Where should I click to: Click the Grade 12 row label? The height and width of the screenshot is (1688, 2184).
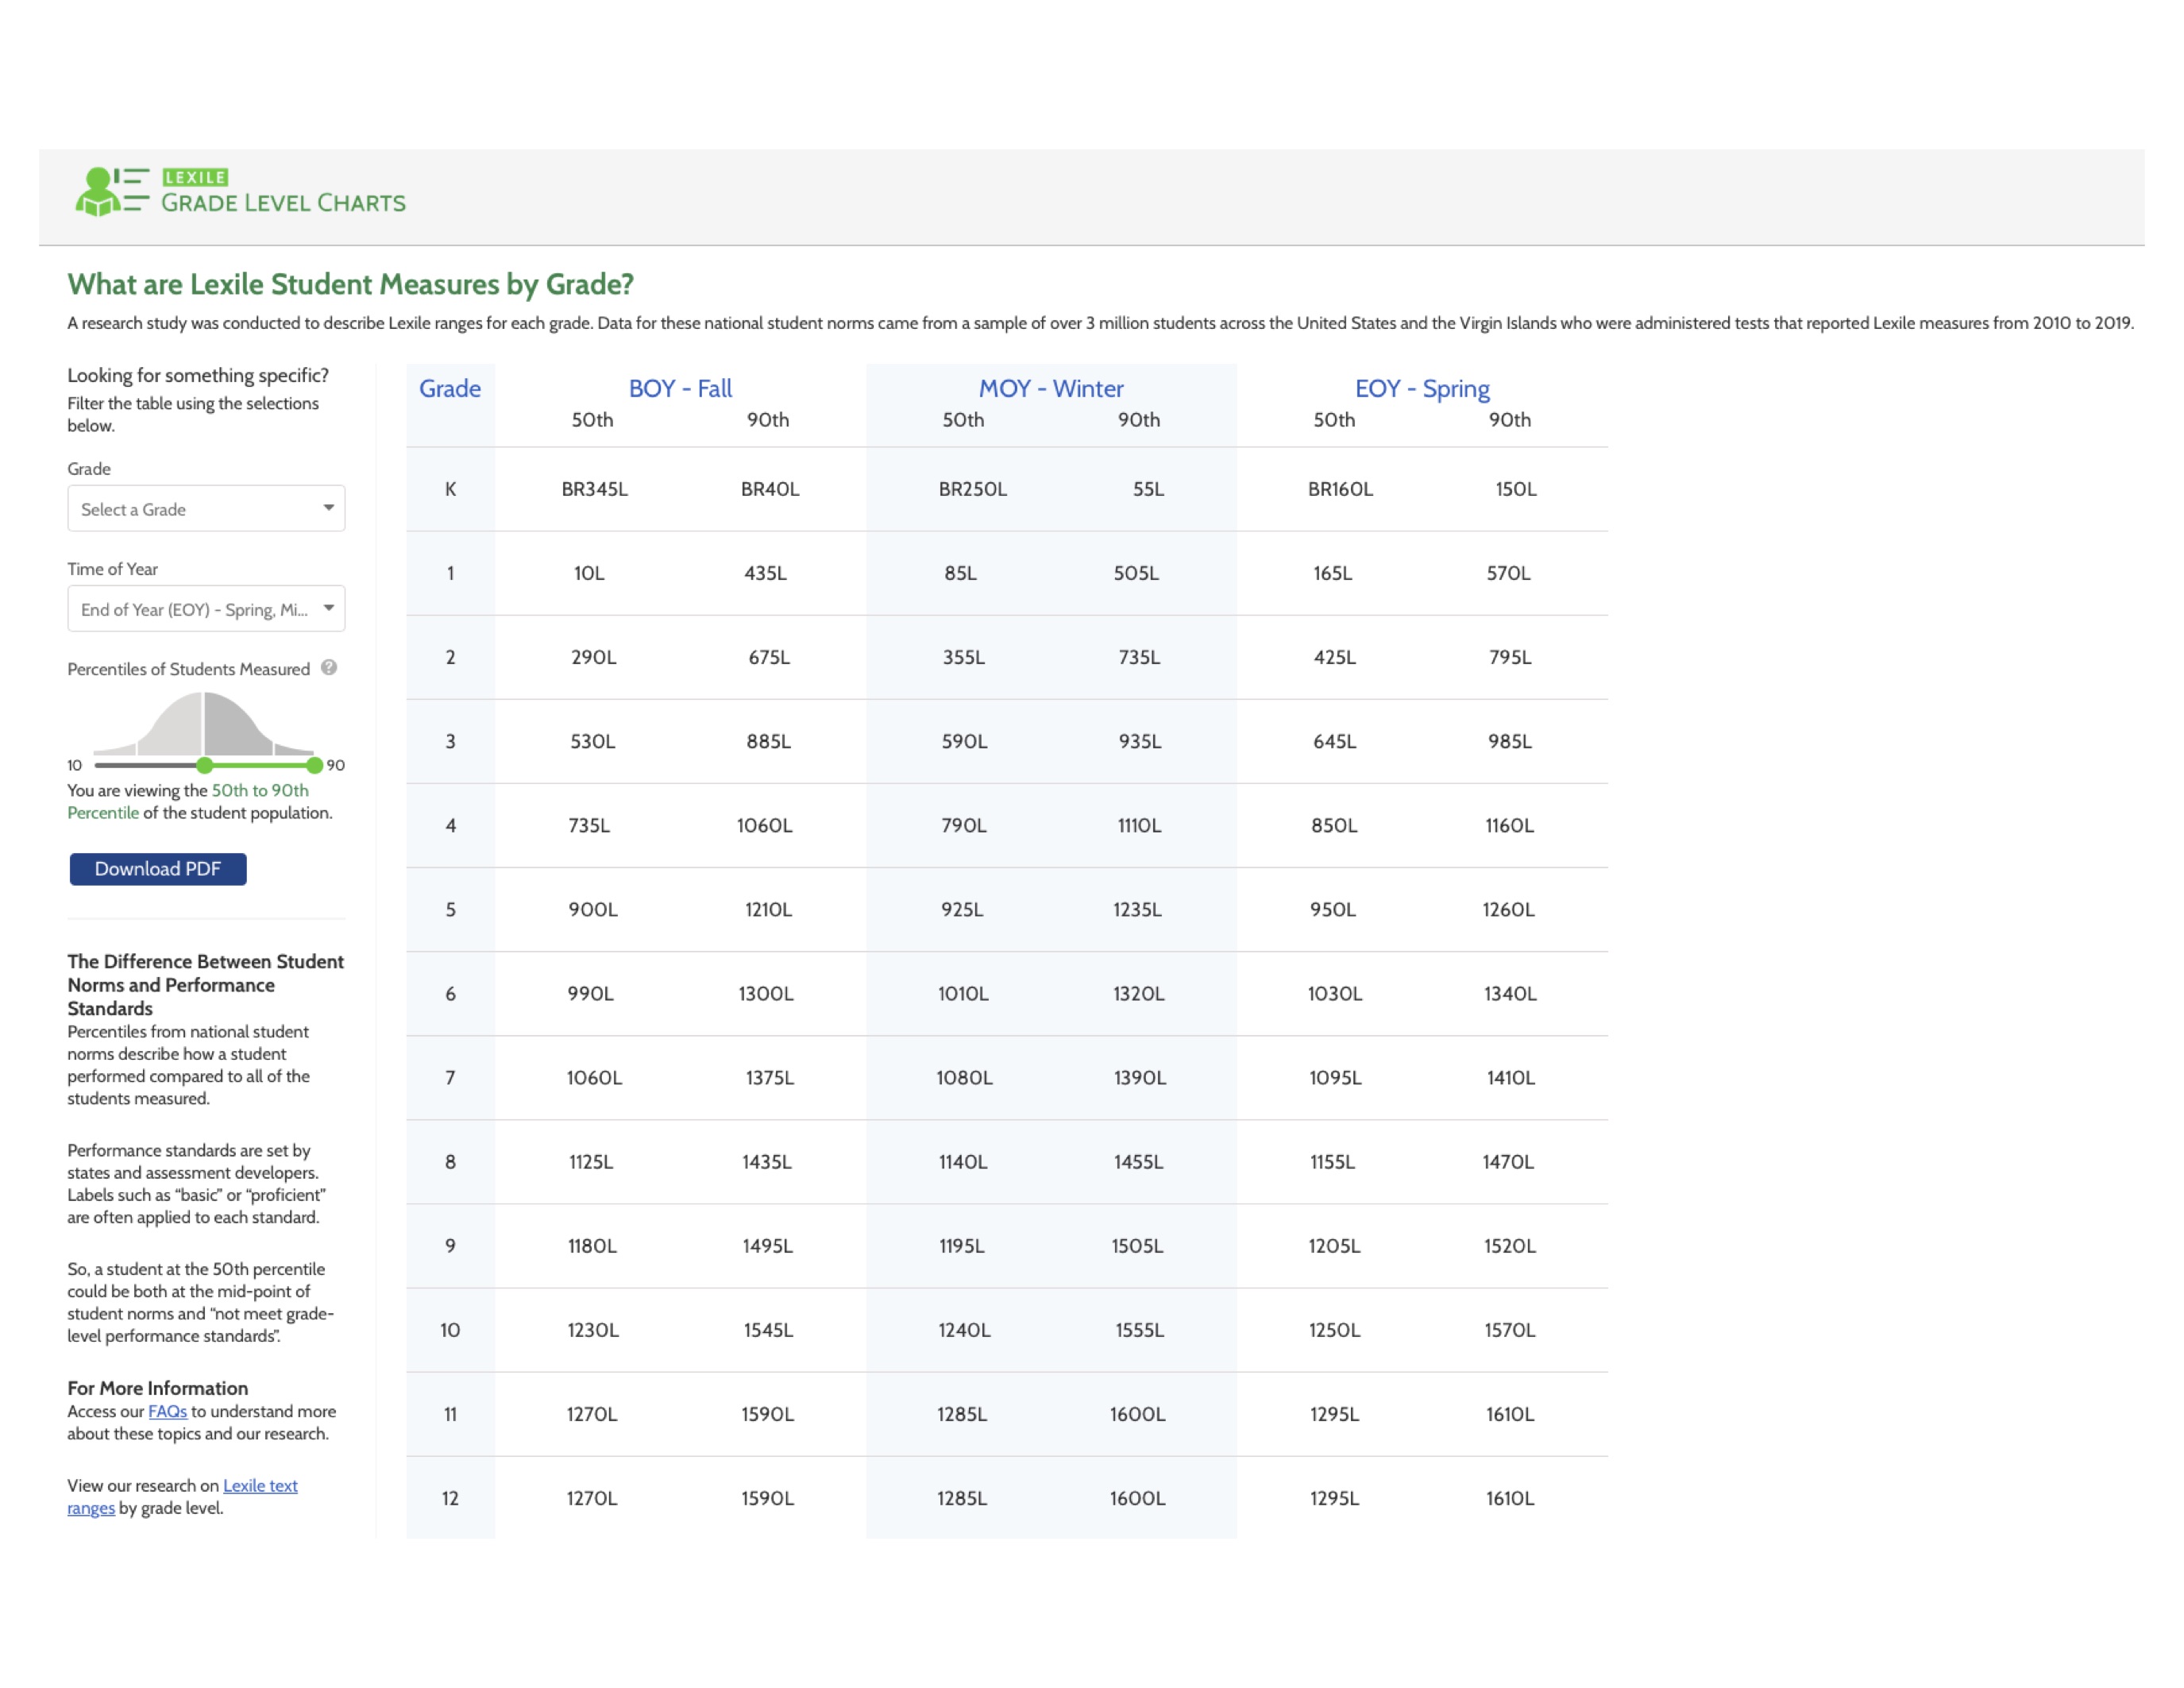click(451, 1498)
